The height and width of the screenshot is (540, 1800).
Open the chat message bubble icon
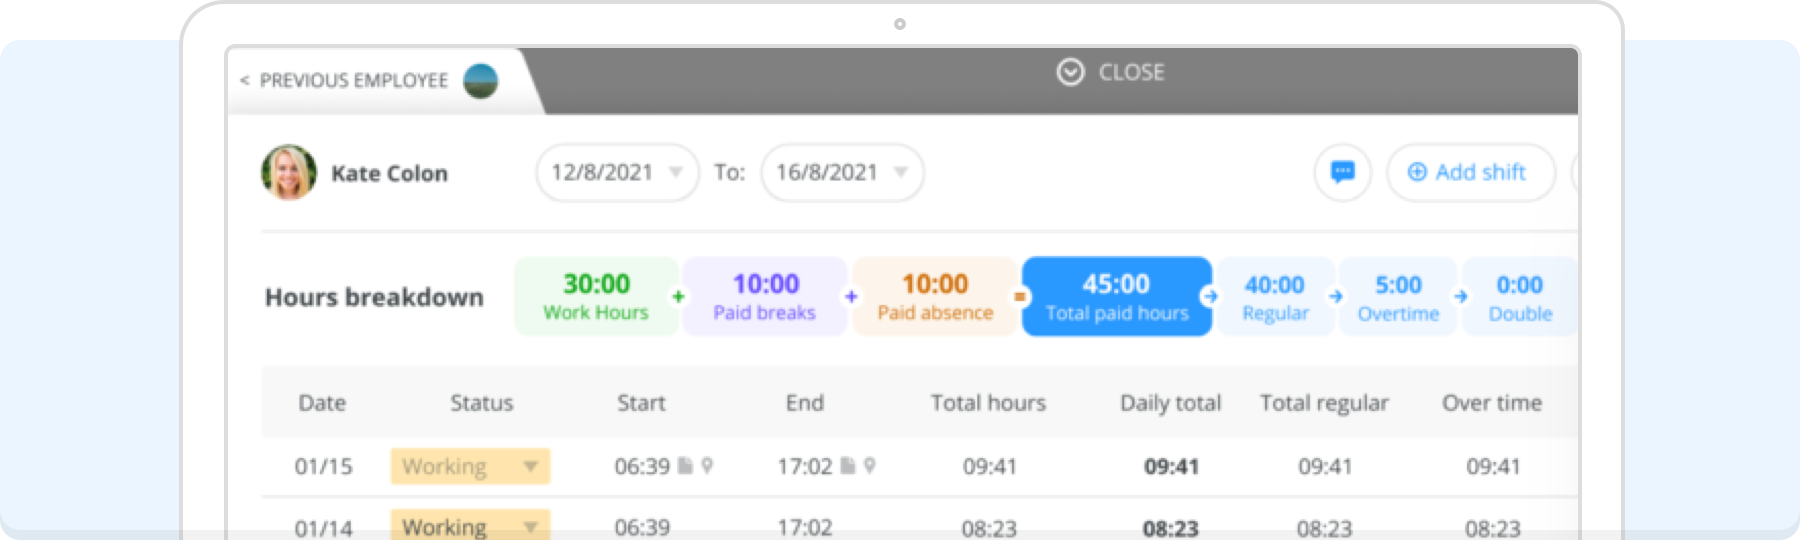click(1342, 172)
